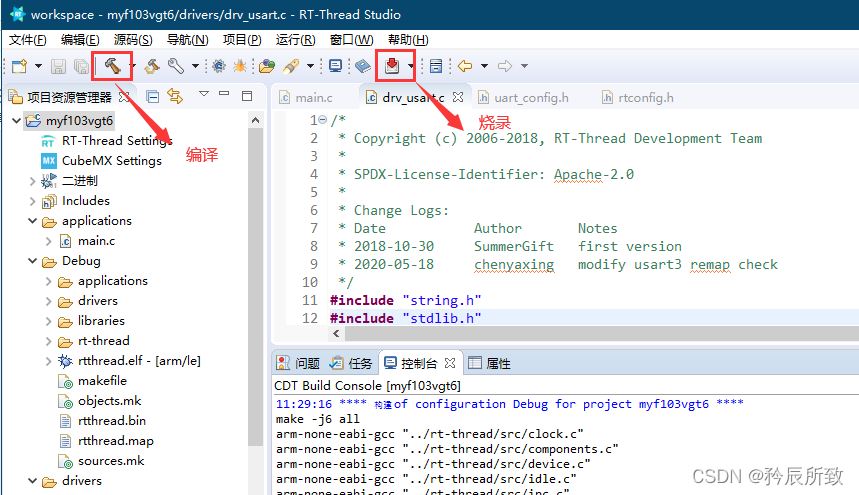
Task: Collapse the myf103vgt6 project node
Action: (16, 120)
